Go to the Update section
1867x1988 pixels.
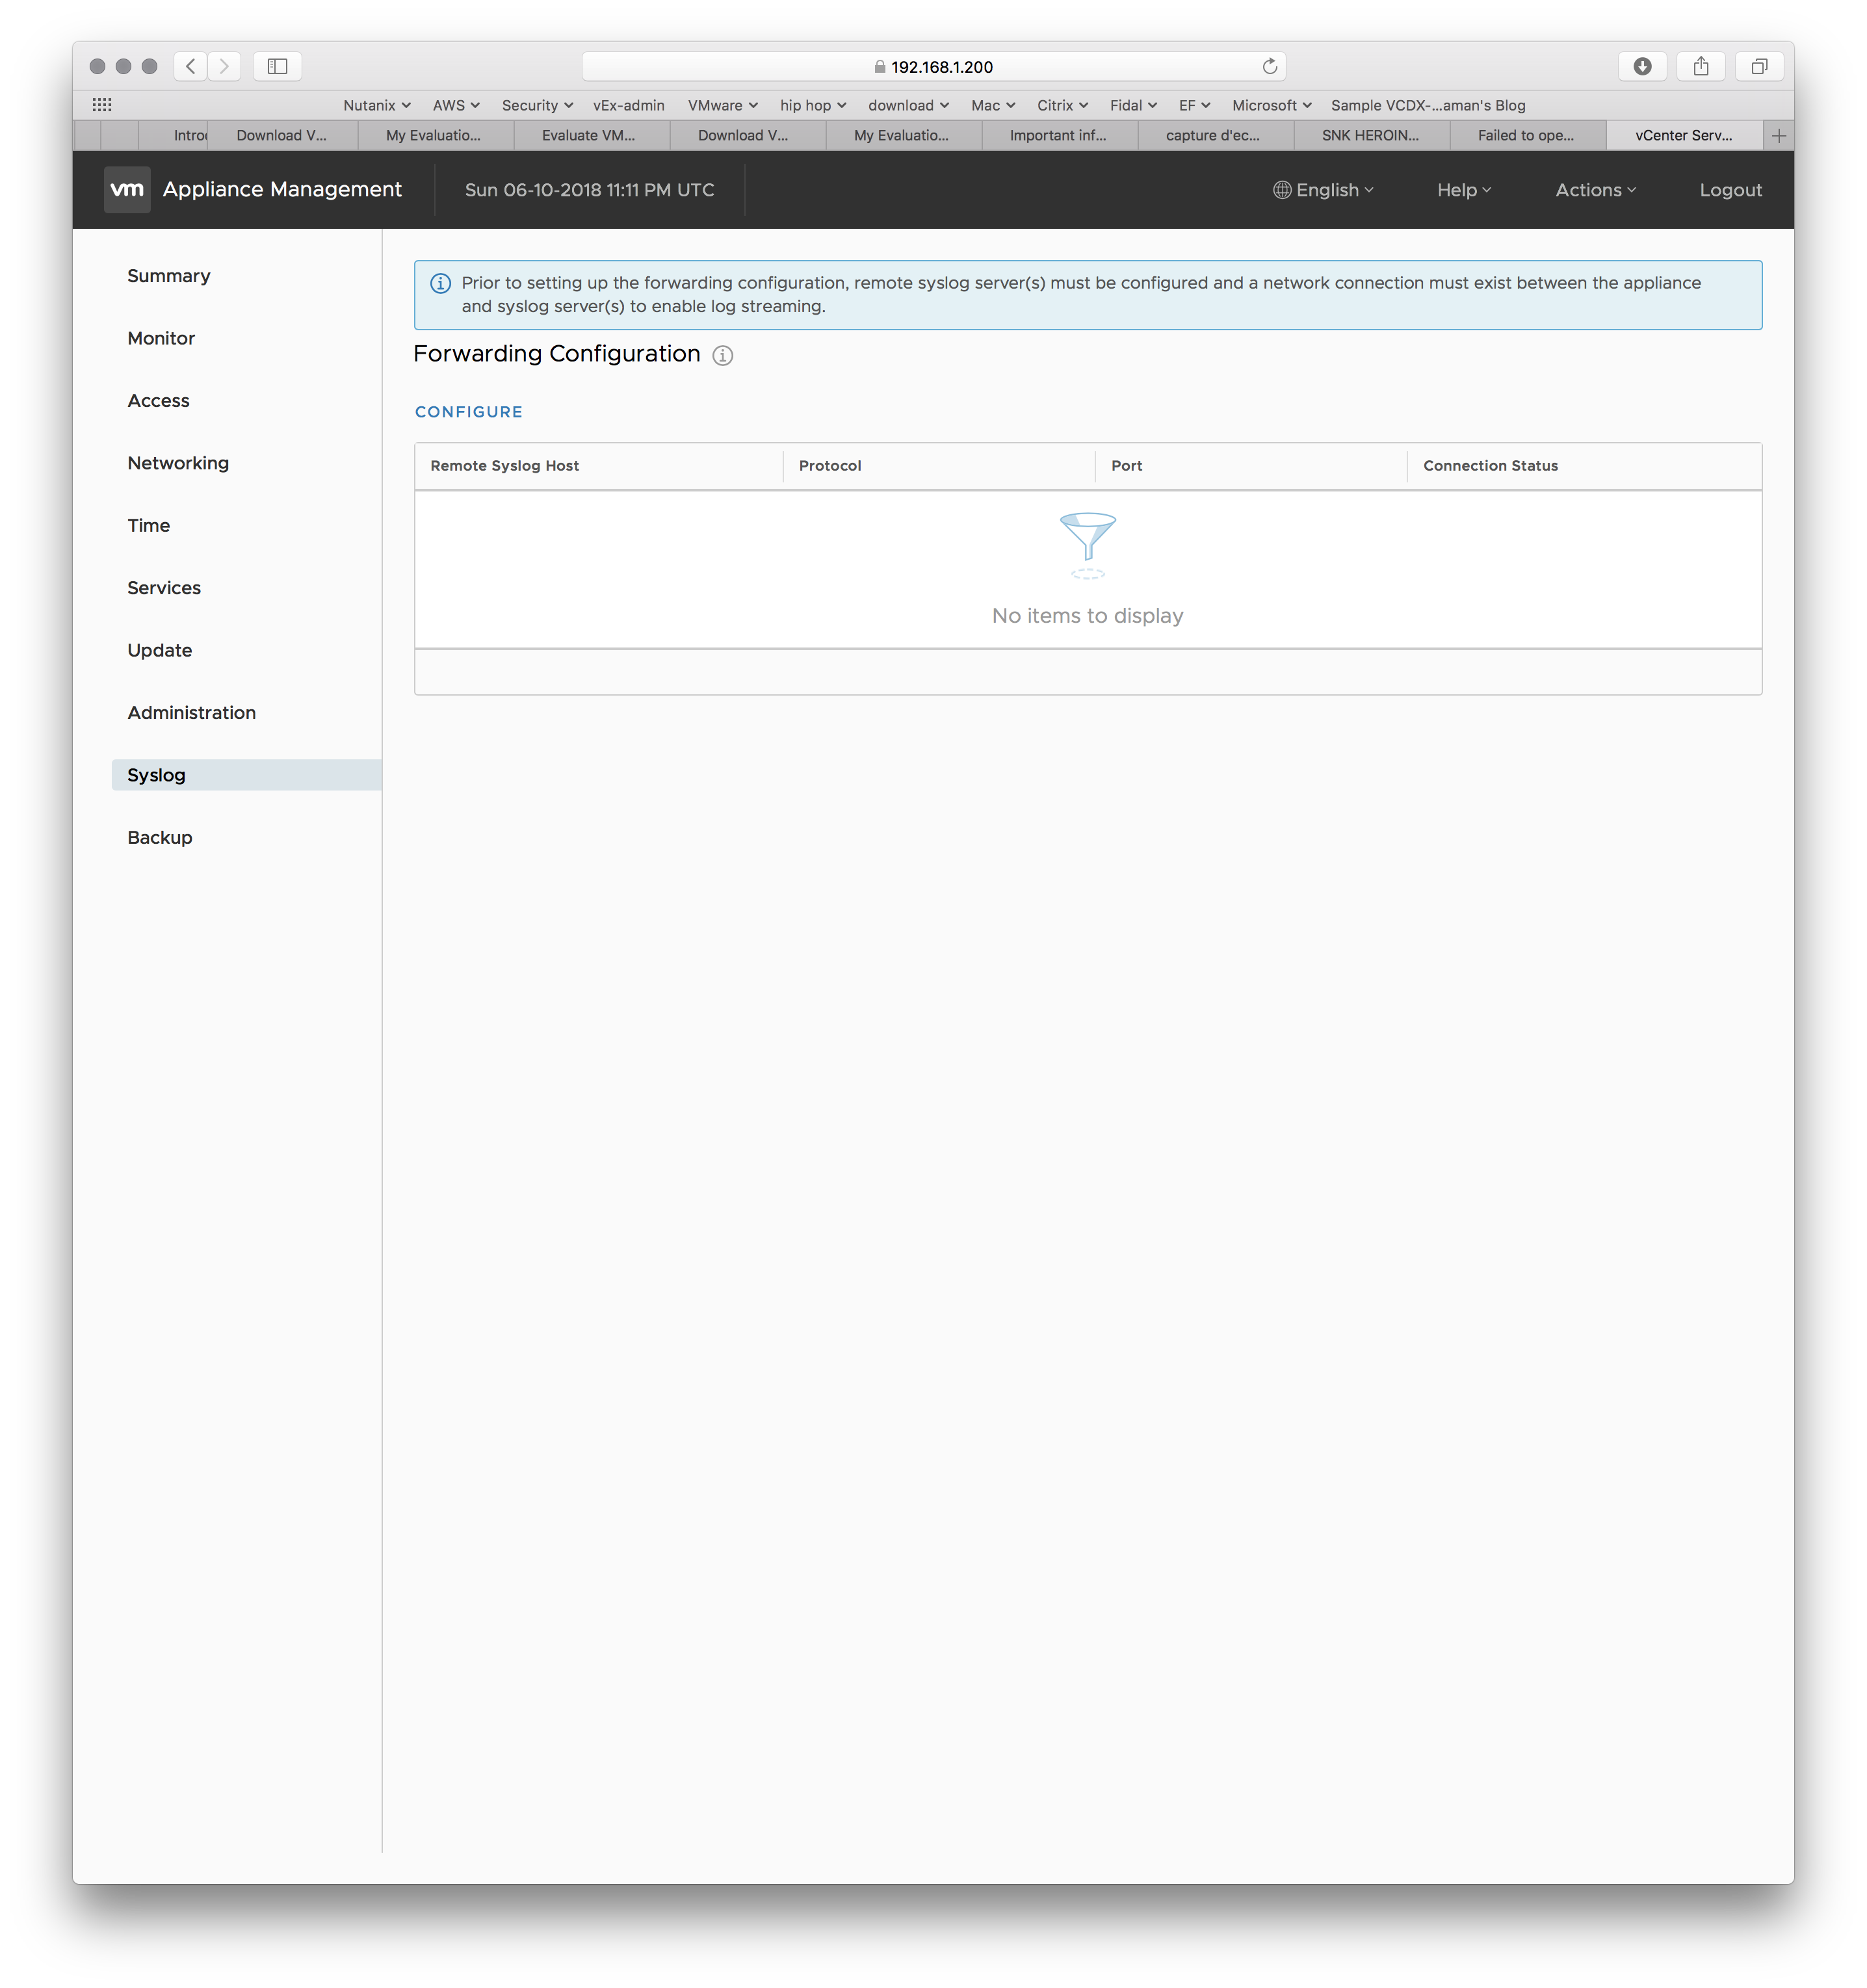pyautogui.click(x=159, y=650)
